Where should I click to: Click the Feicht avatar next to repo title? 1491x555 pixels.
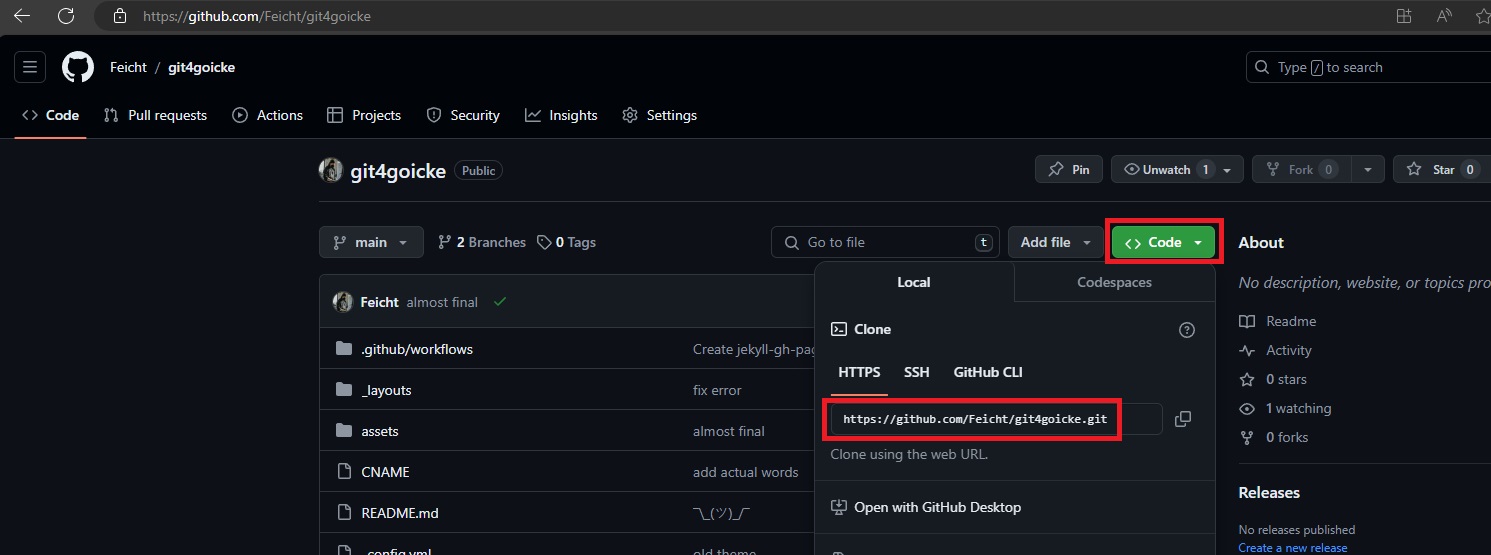coord(331,170)
